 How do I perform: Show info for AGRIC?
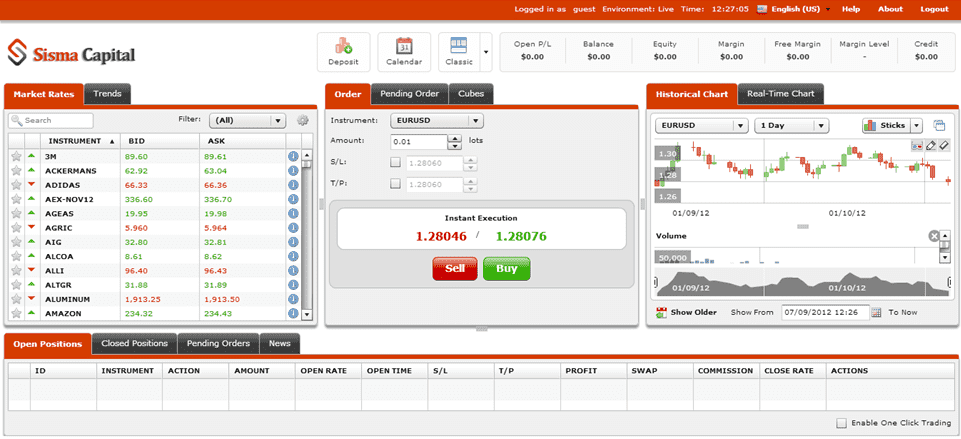293,227
